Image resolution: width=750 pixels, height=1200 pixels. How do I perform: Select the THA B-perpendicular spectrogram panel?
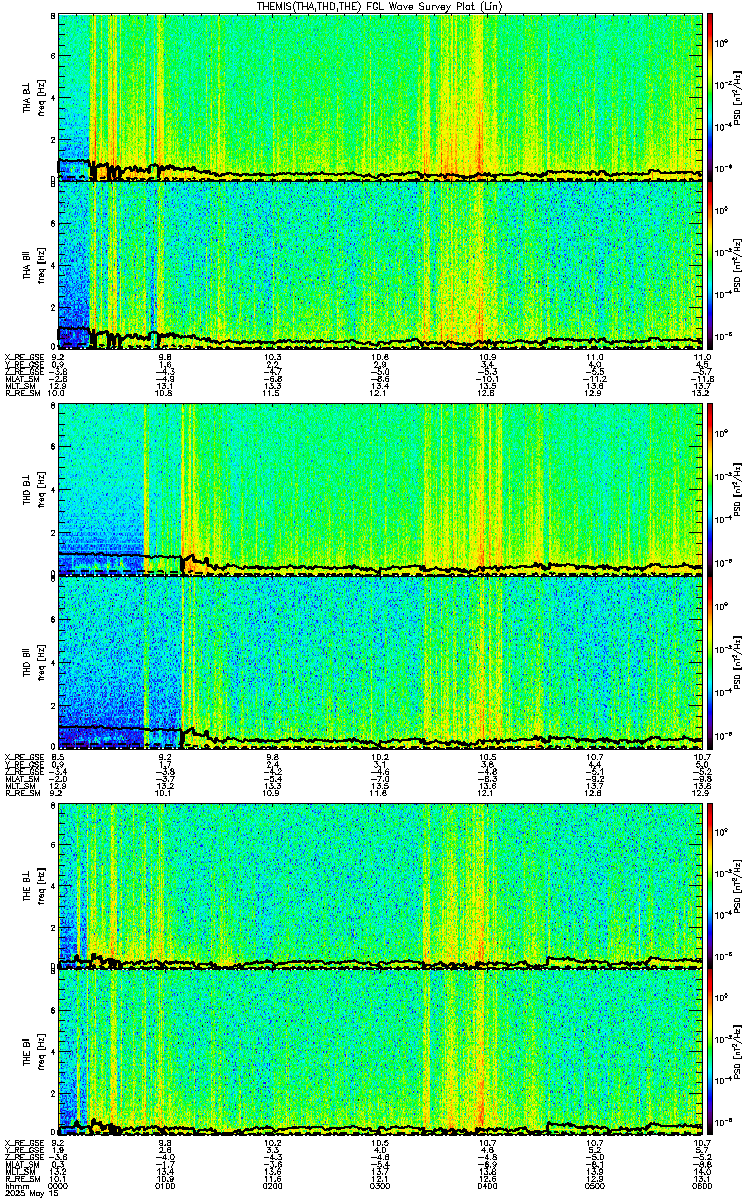click(x=381, y=97)
